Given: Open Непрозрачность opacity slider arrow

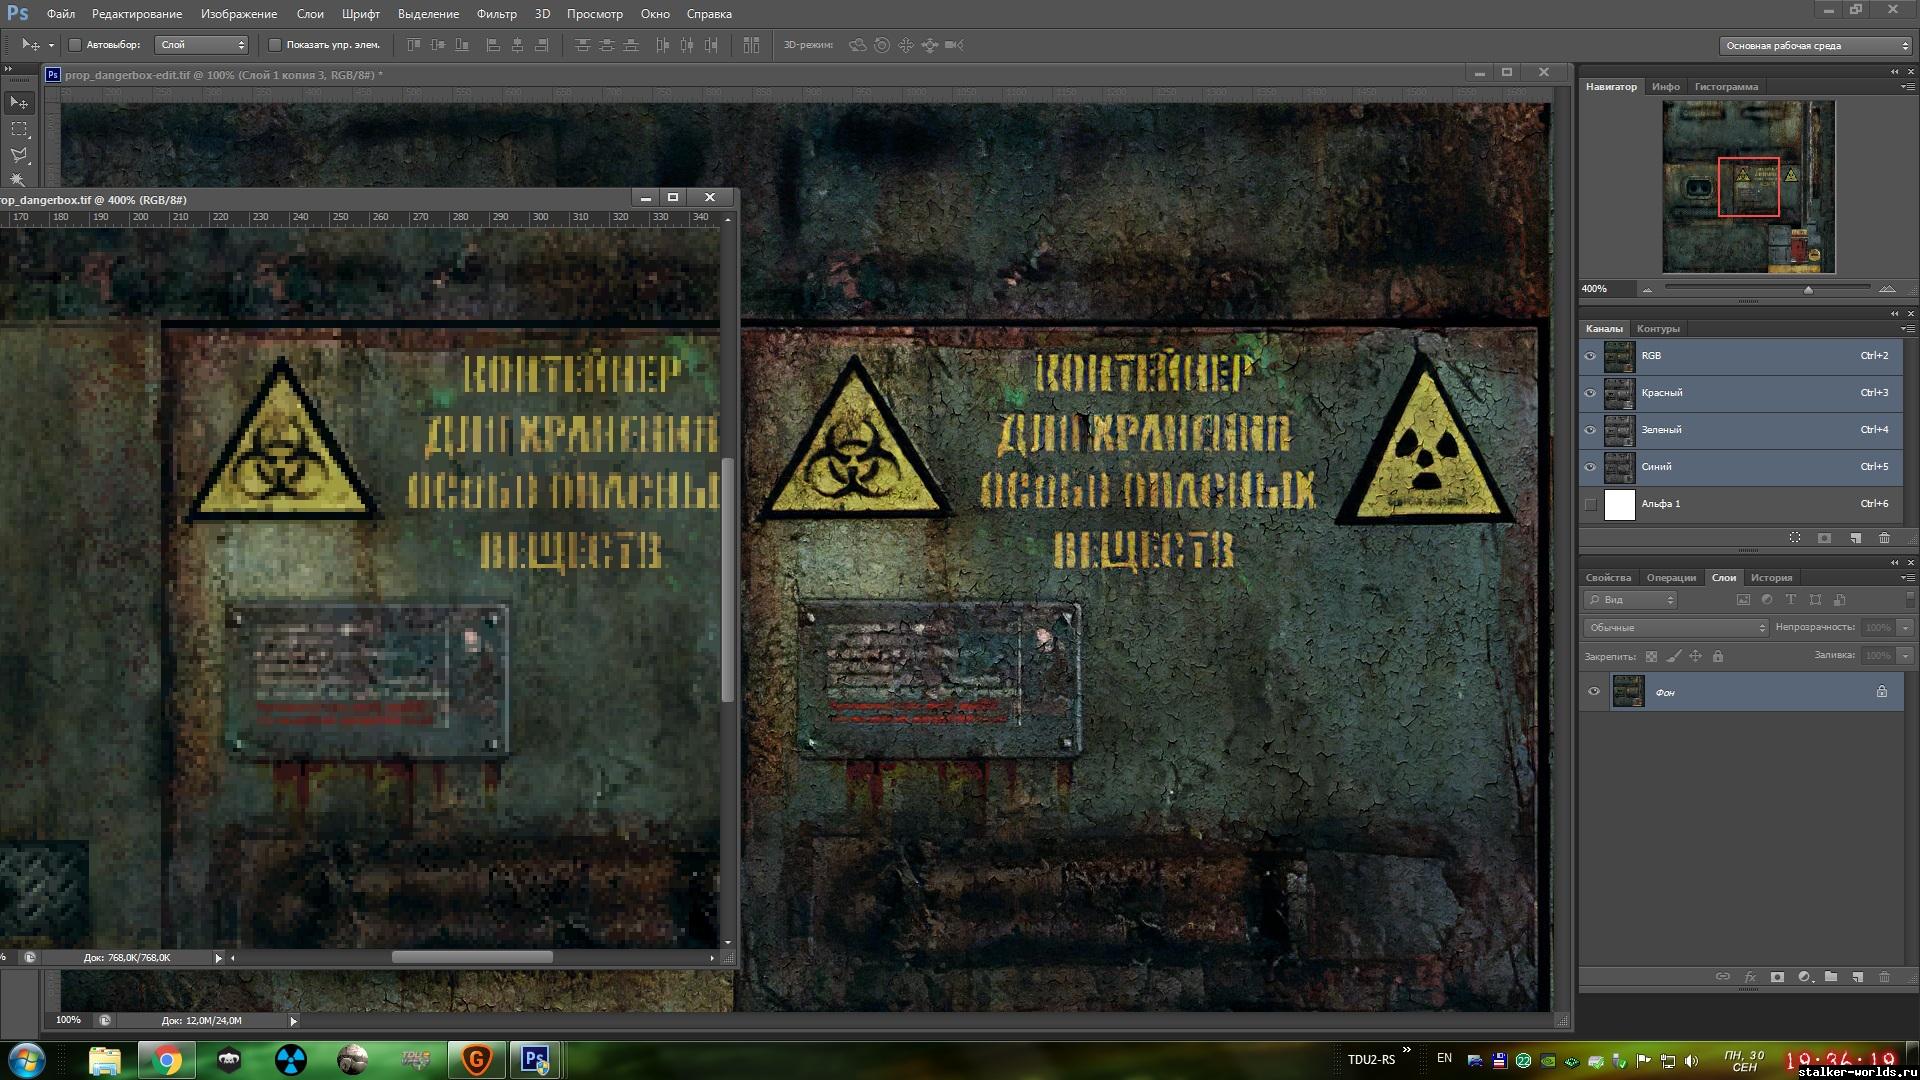Looking at the screenshot, I should (x=1905, y=628).
